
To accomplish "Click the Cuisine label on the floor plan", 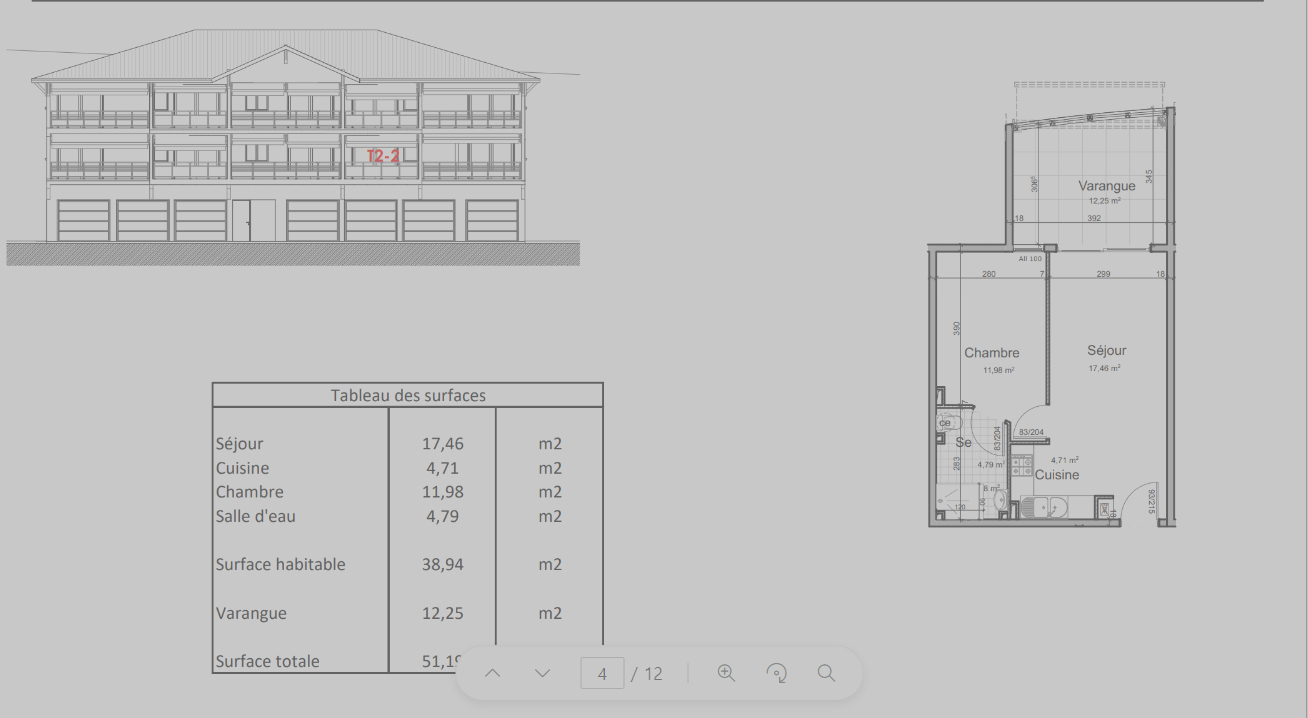I will pos(1057,475).
